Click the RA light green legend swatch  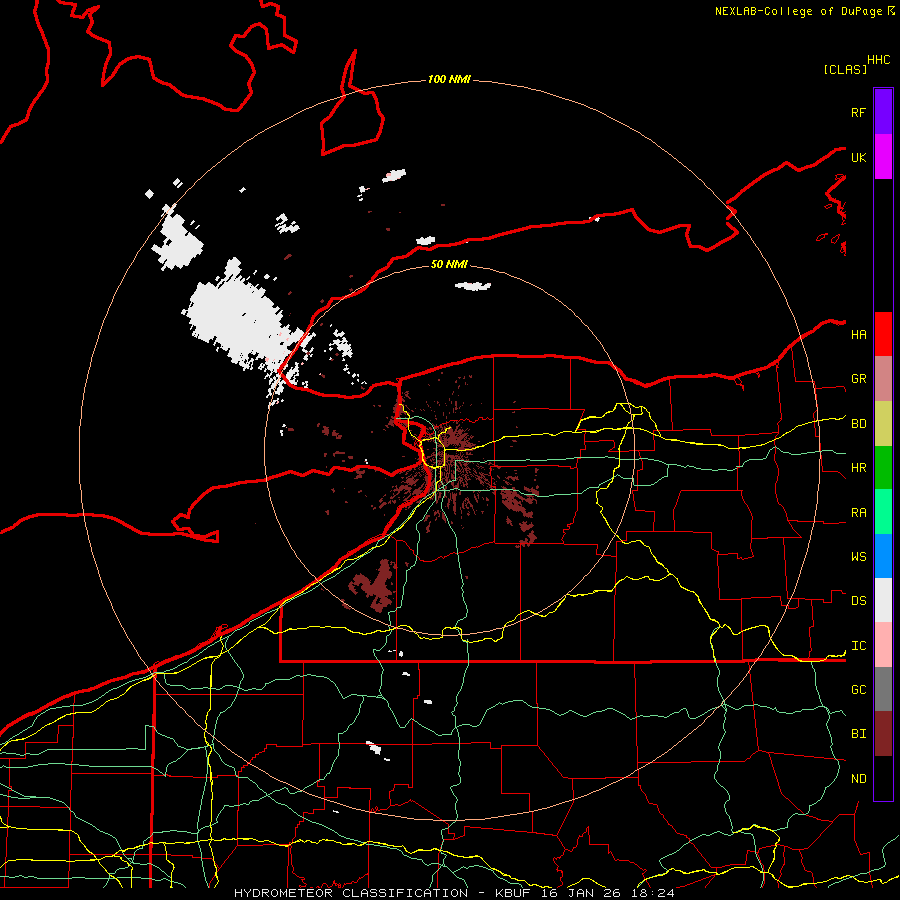pyautogui.click(x=883, y=512)
